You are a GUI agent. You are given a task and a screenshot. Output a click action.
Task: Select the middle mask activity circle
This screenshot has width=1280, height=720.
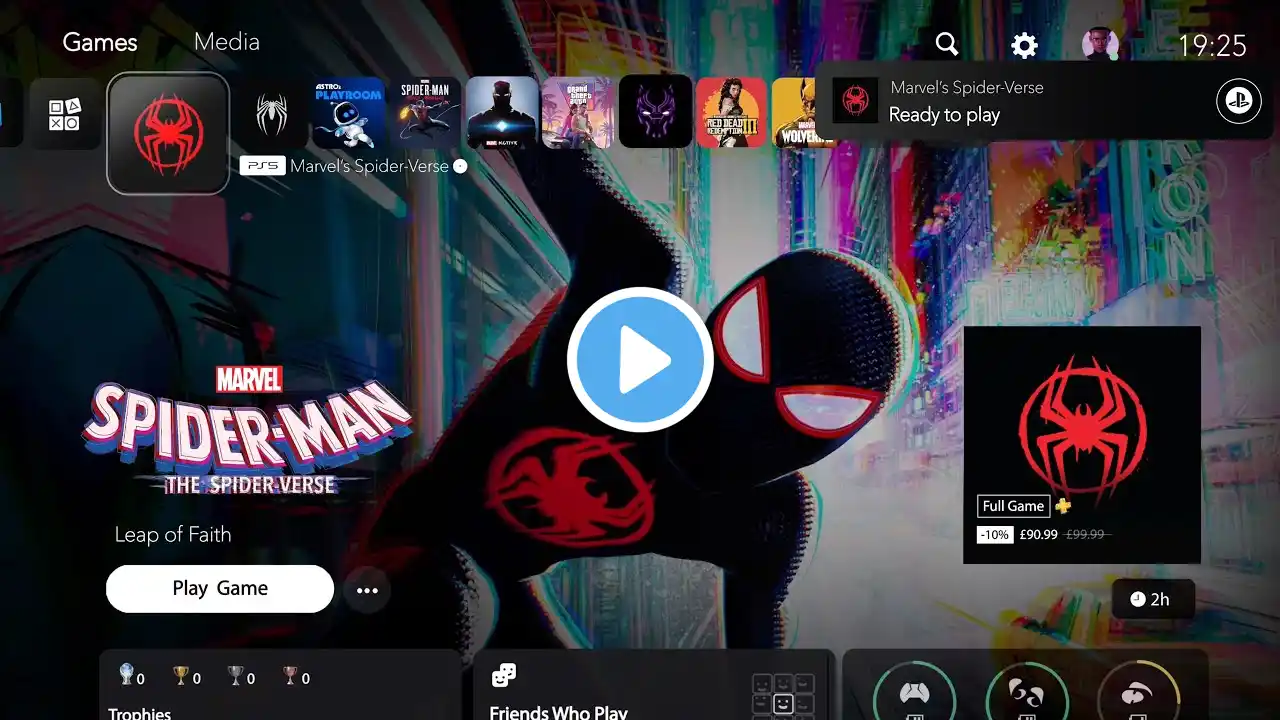point(1027,691)
